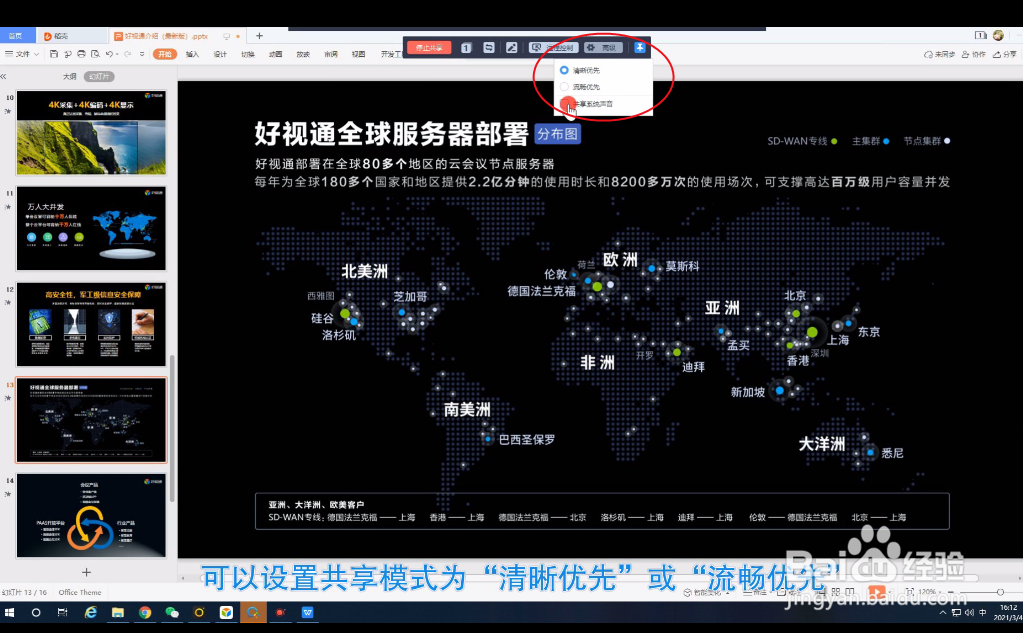Image resolution: width=1023 pixels, height=633 pixels.
Task: Open slide 11 thumbnail 万人大并发
Action: 91,228
